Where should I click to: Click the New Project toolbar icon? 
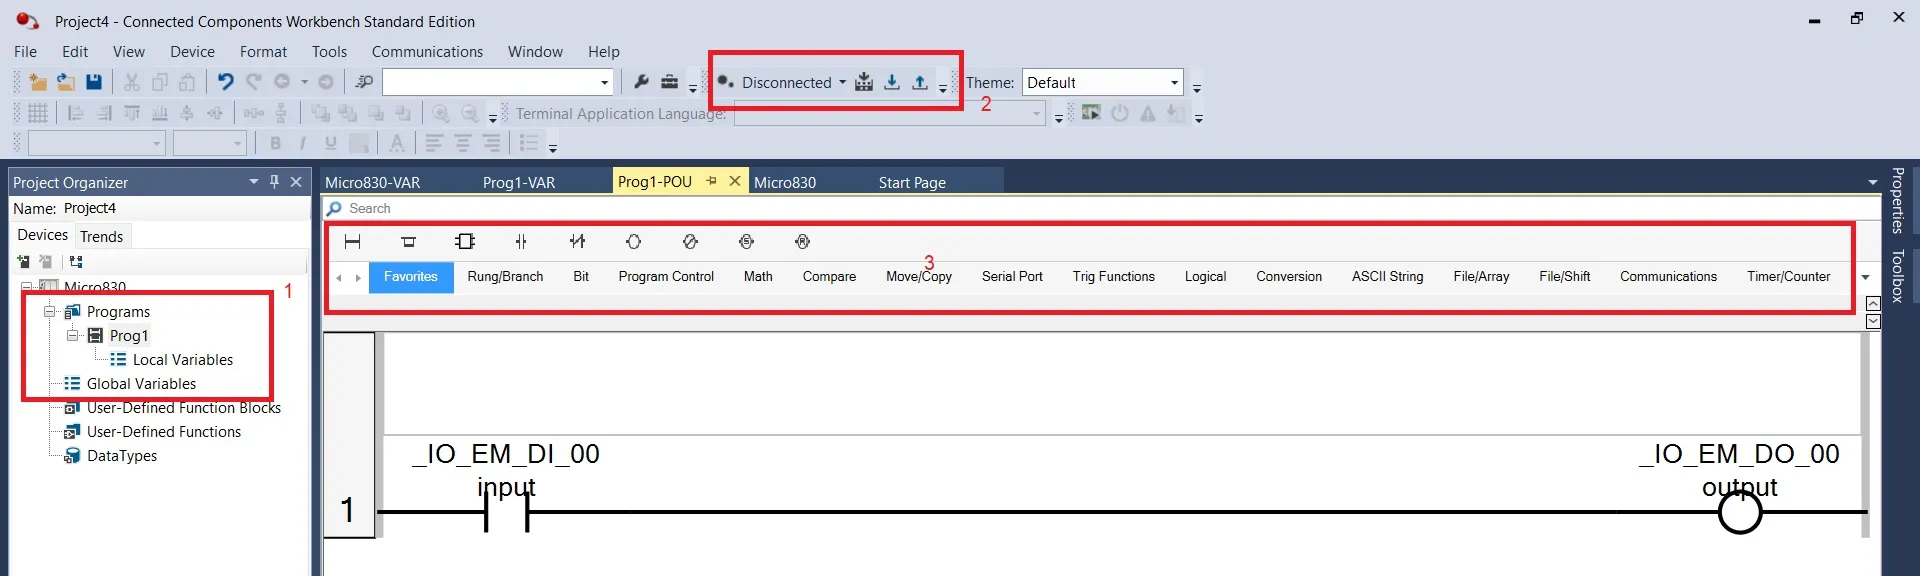click(x=38, y=82)
